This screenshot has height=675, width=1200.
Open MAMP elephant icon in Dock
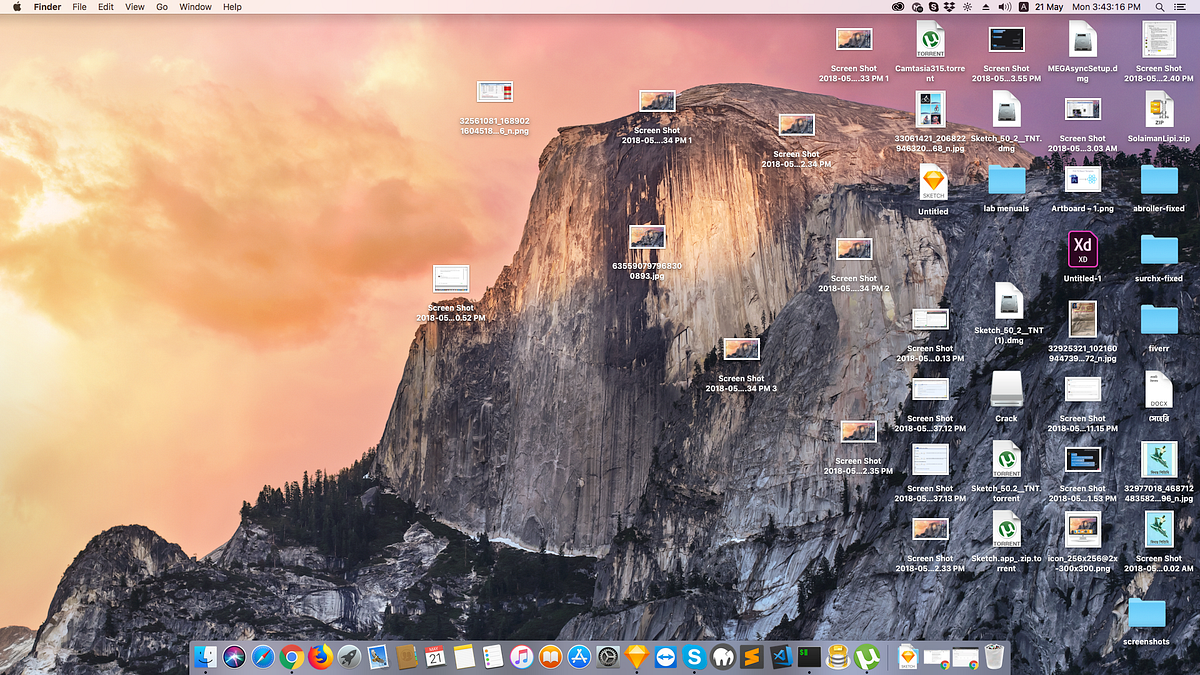[724, 657]
